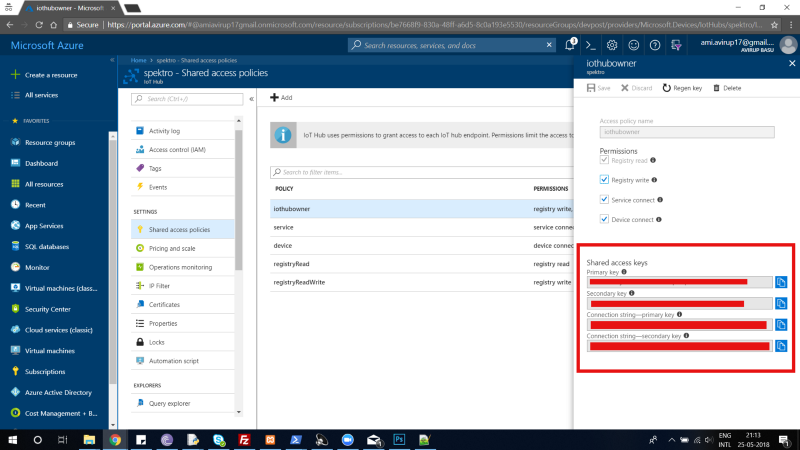Go to Home breadcrumb link
Viewport: 800px width, 450px height.
pos(138,60)
